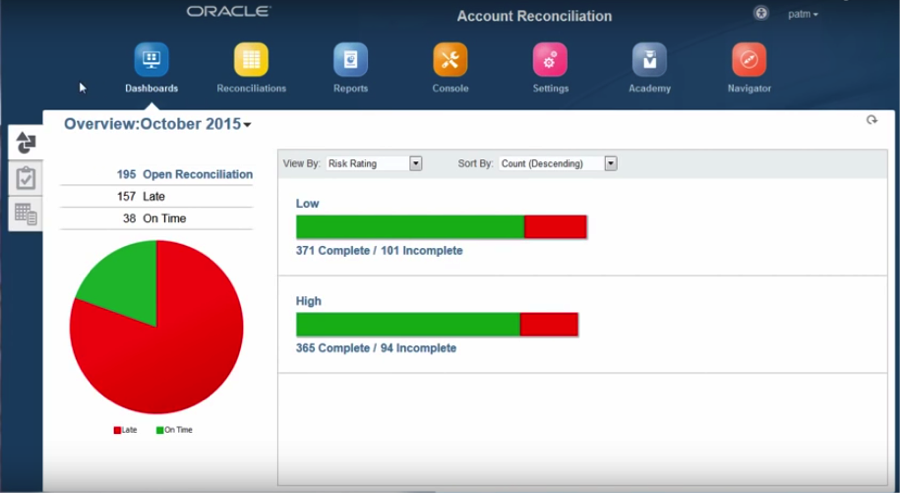
Task: Click the Settings label
Action: tap(550, 88)
